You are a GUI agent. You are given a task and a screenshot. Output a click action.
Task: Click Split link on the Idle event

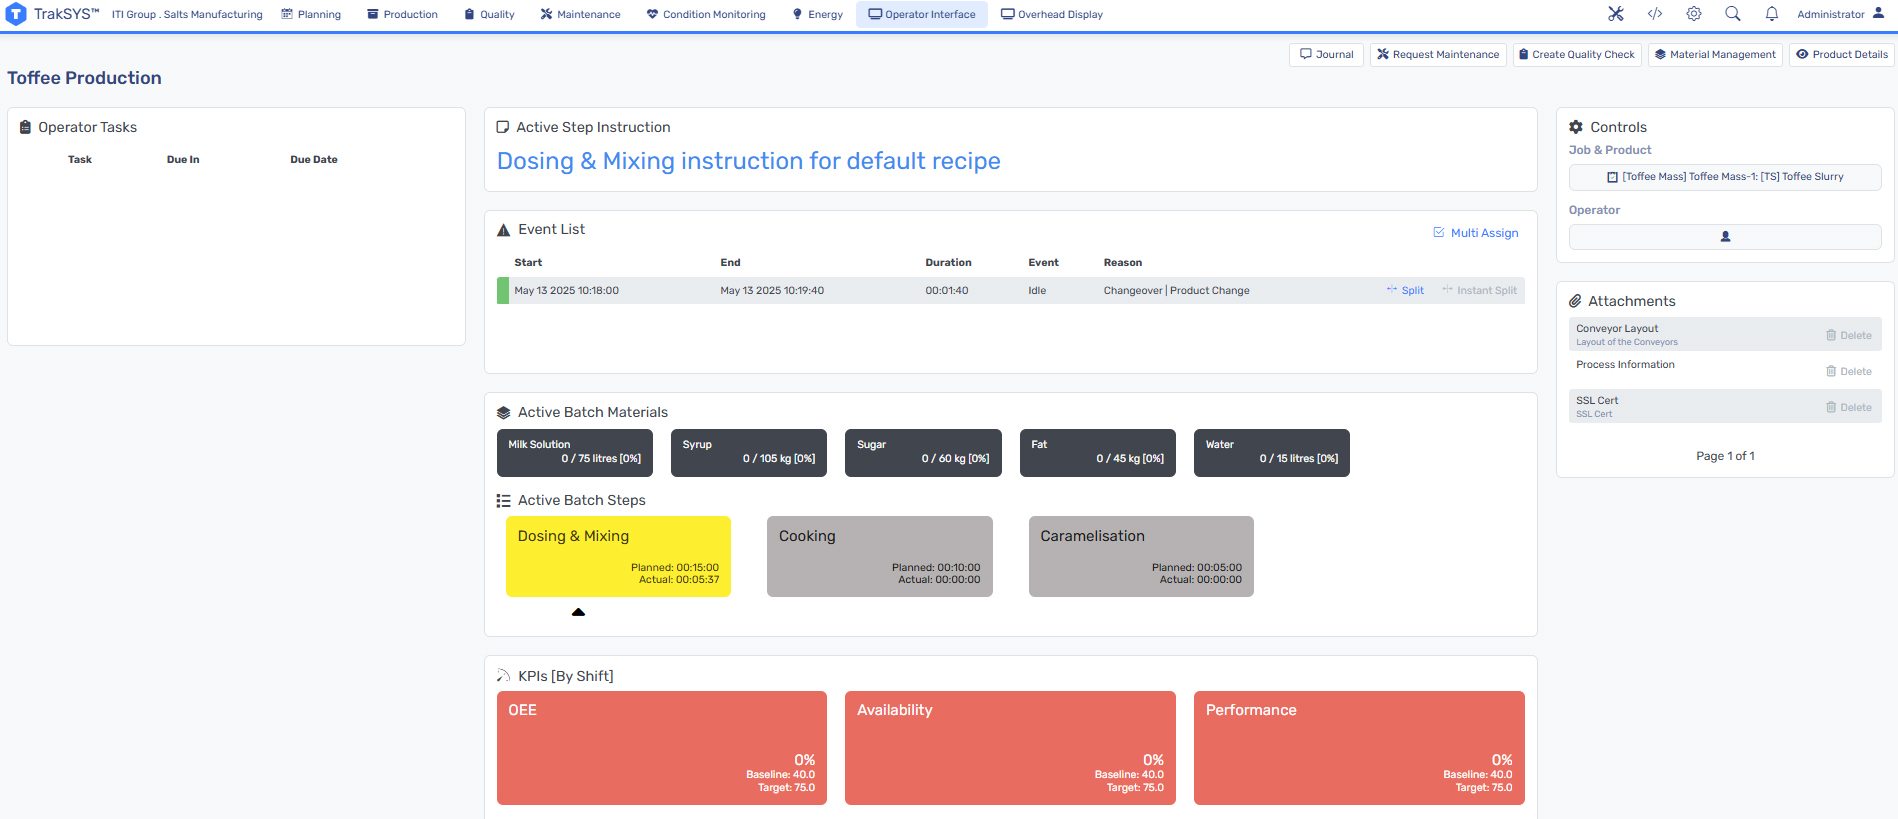pos(1406,291)
